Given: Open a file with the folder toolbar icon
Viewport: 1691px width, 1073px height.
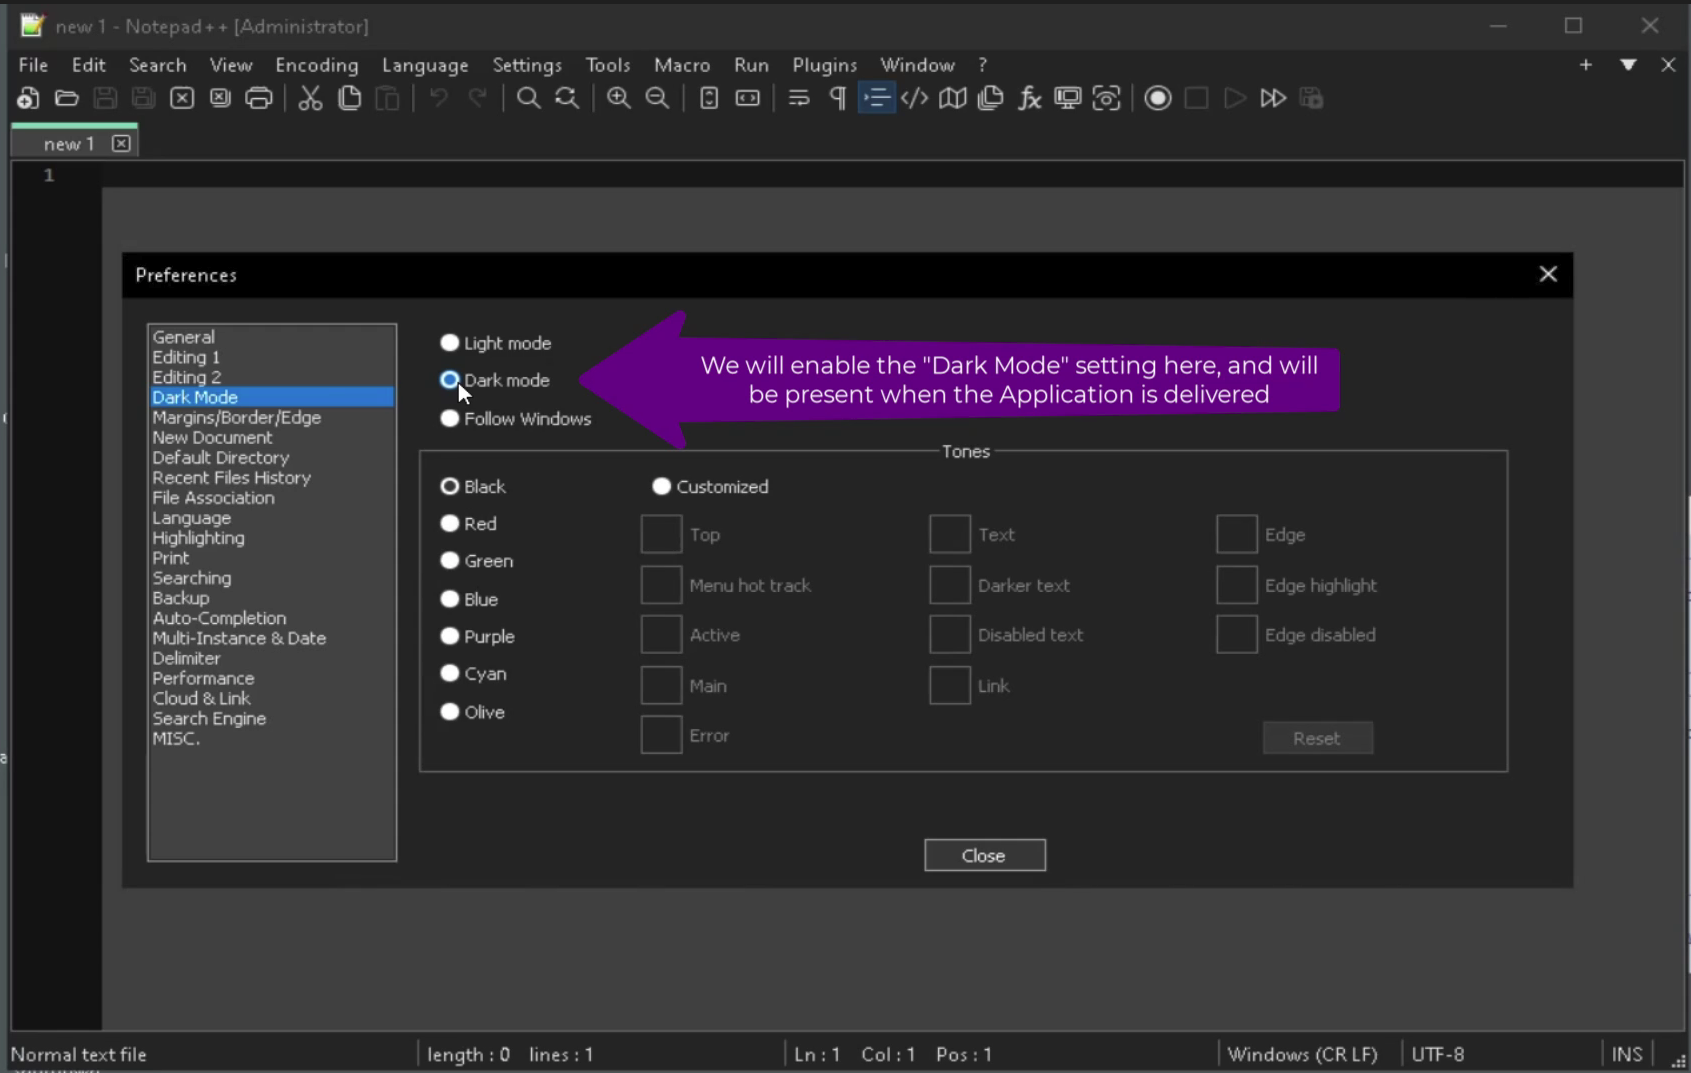Looking at the screenshot, I should pos(66,98).
